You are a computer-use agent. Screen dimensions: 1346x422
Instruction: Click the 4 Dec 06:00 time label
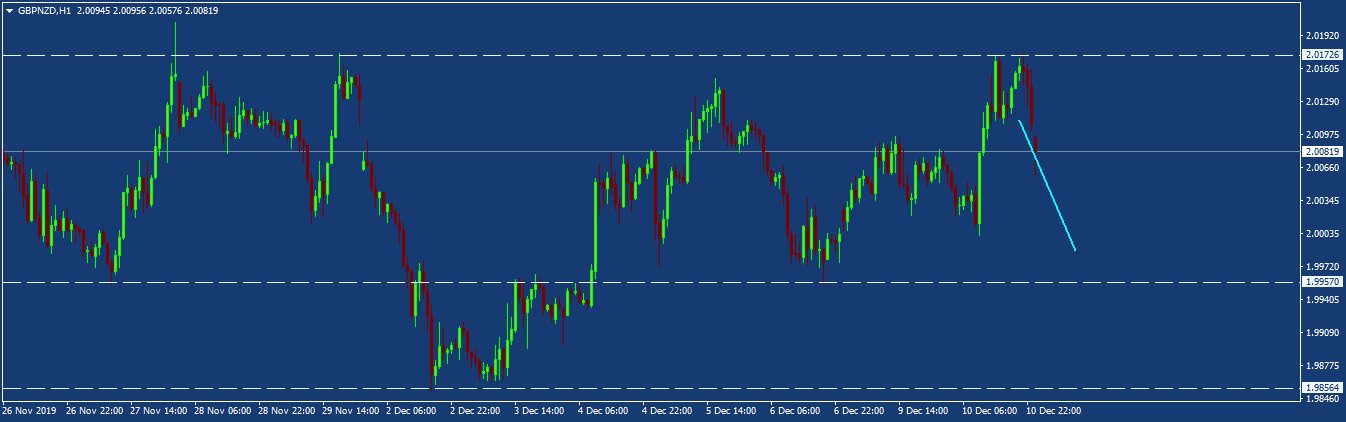603,411
